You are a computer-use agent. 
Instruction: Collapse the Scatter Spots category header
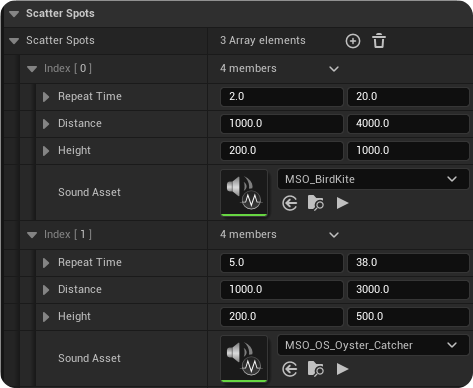14,14
